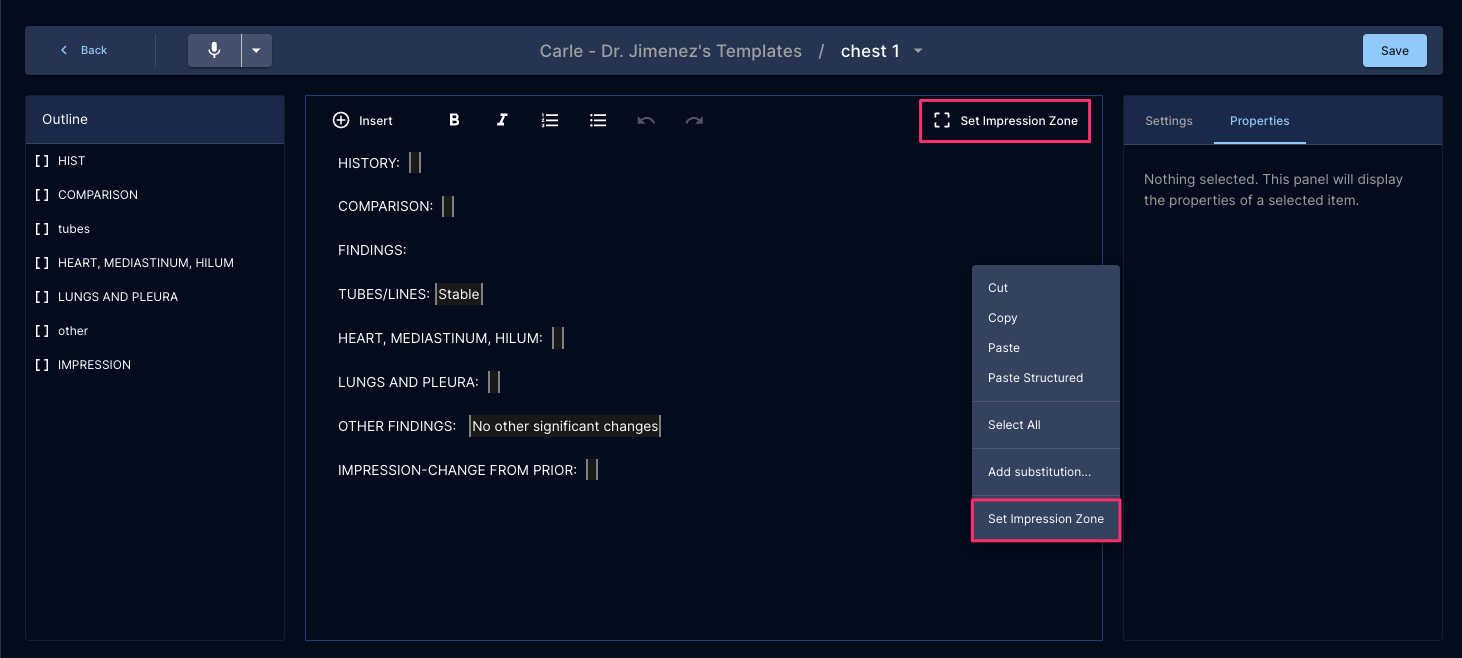Image resolution: width=1462 pixels, height=658 pixels.
Task: Choose Select All from the context menu
Action: [x=1045, y=425]
